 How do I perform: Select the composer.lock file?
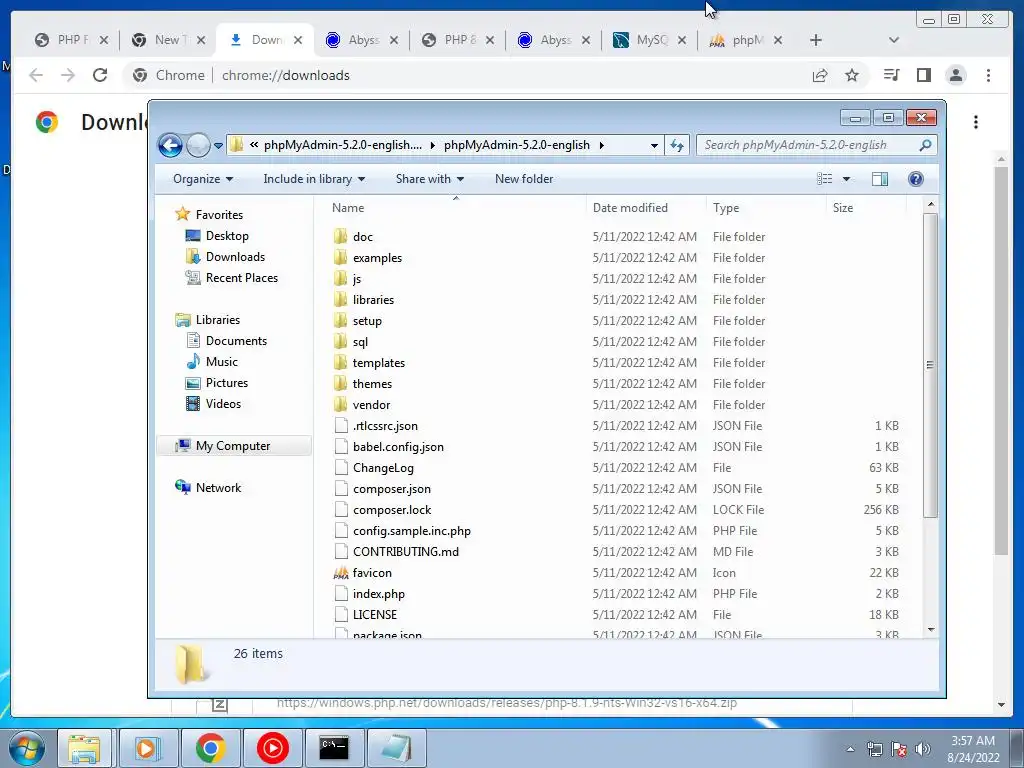[392, 509]
